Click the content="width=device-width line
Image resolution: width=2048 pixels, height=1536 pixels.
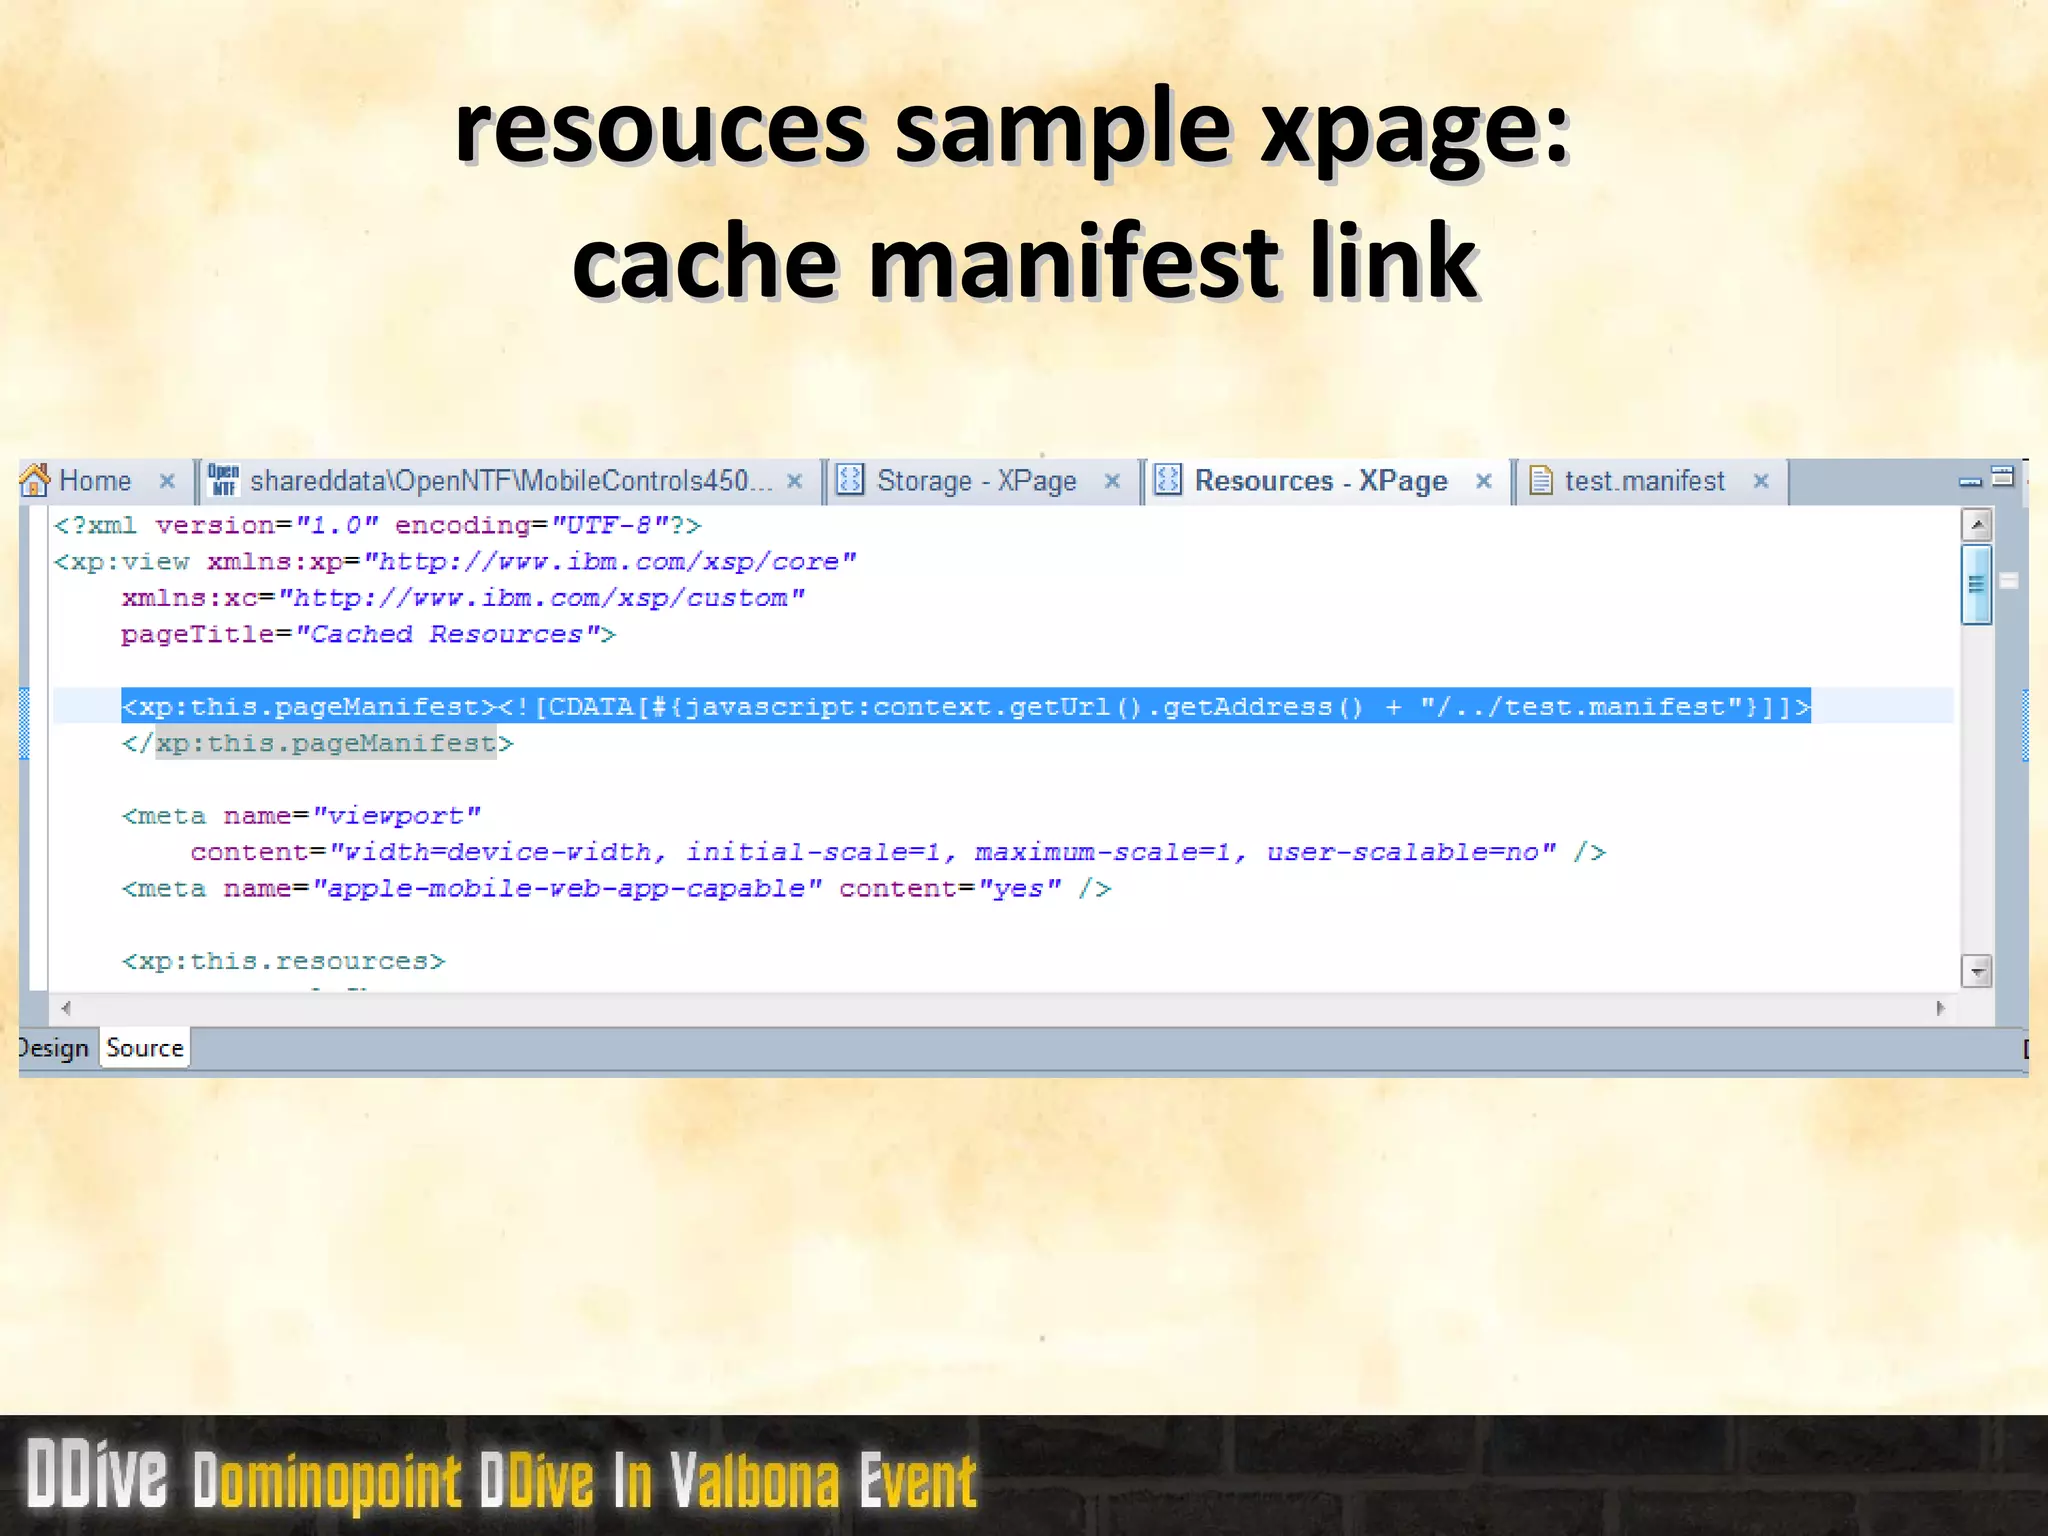[x=898, y=852]
